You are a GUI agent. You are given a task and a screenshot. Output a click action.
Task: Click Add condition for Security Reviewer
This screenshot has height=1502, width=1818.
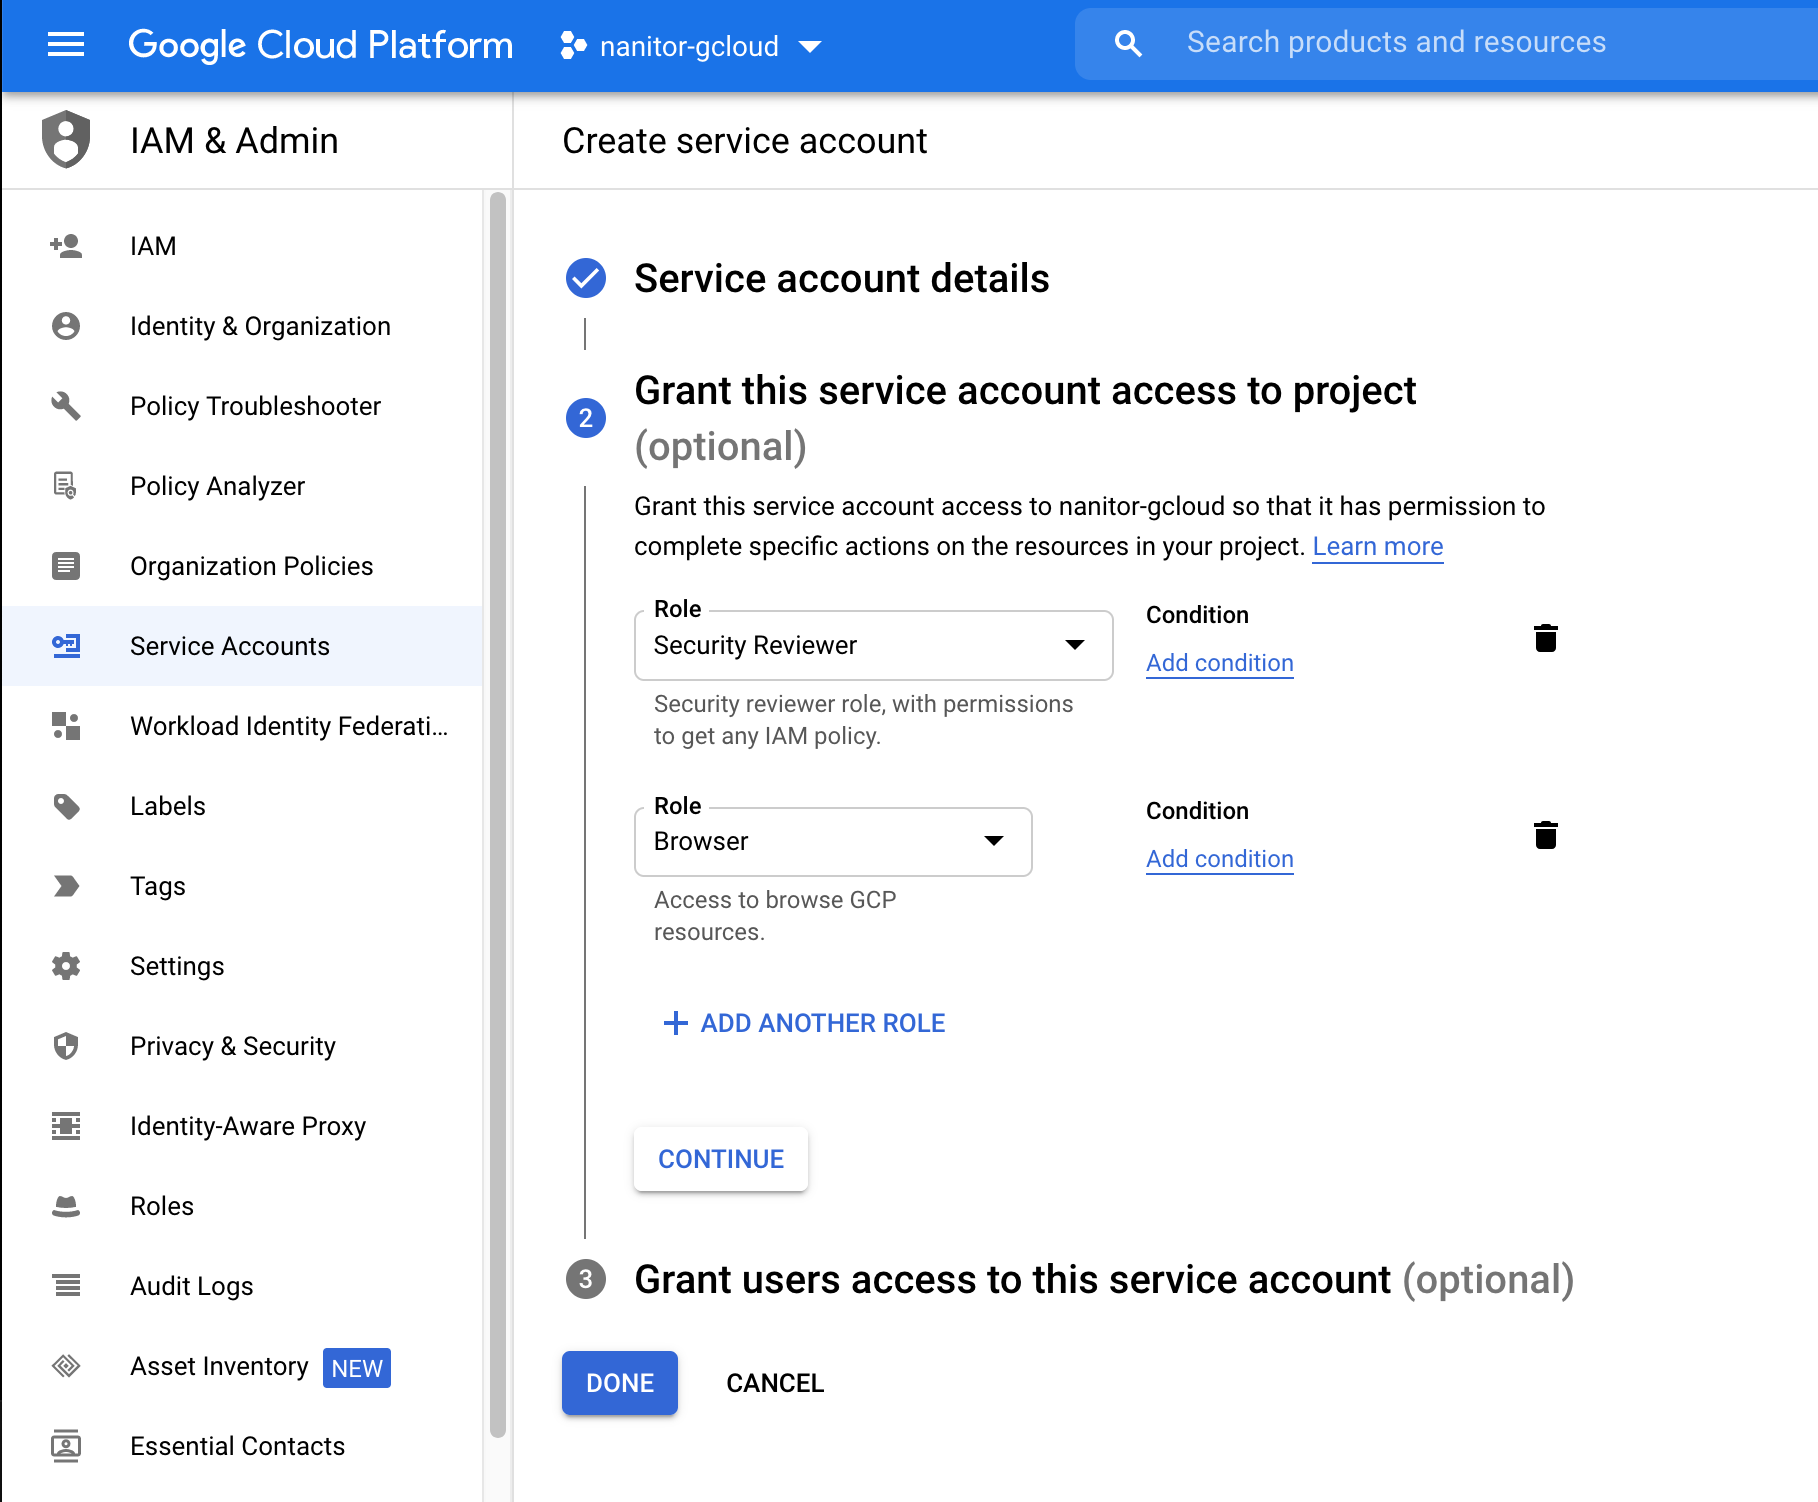[x=1219, y=663]
